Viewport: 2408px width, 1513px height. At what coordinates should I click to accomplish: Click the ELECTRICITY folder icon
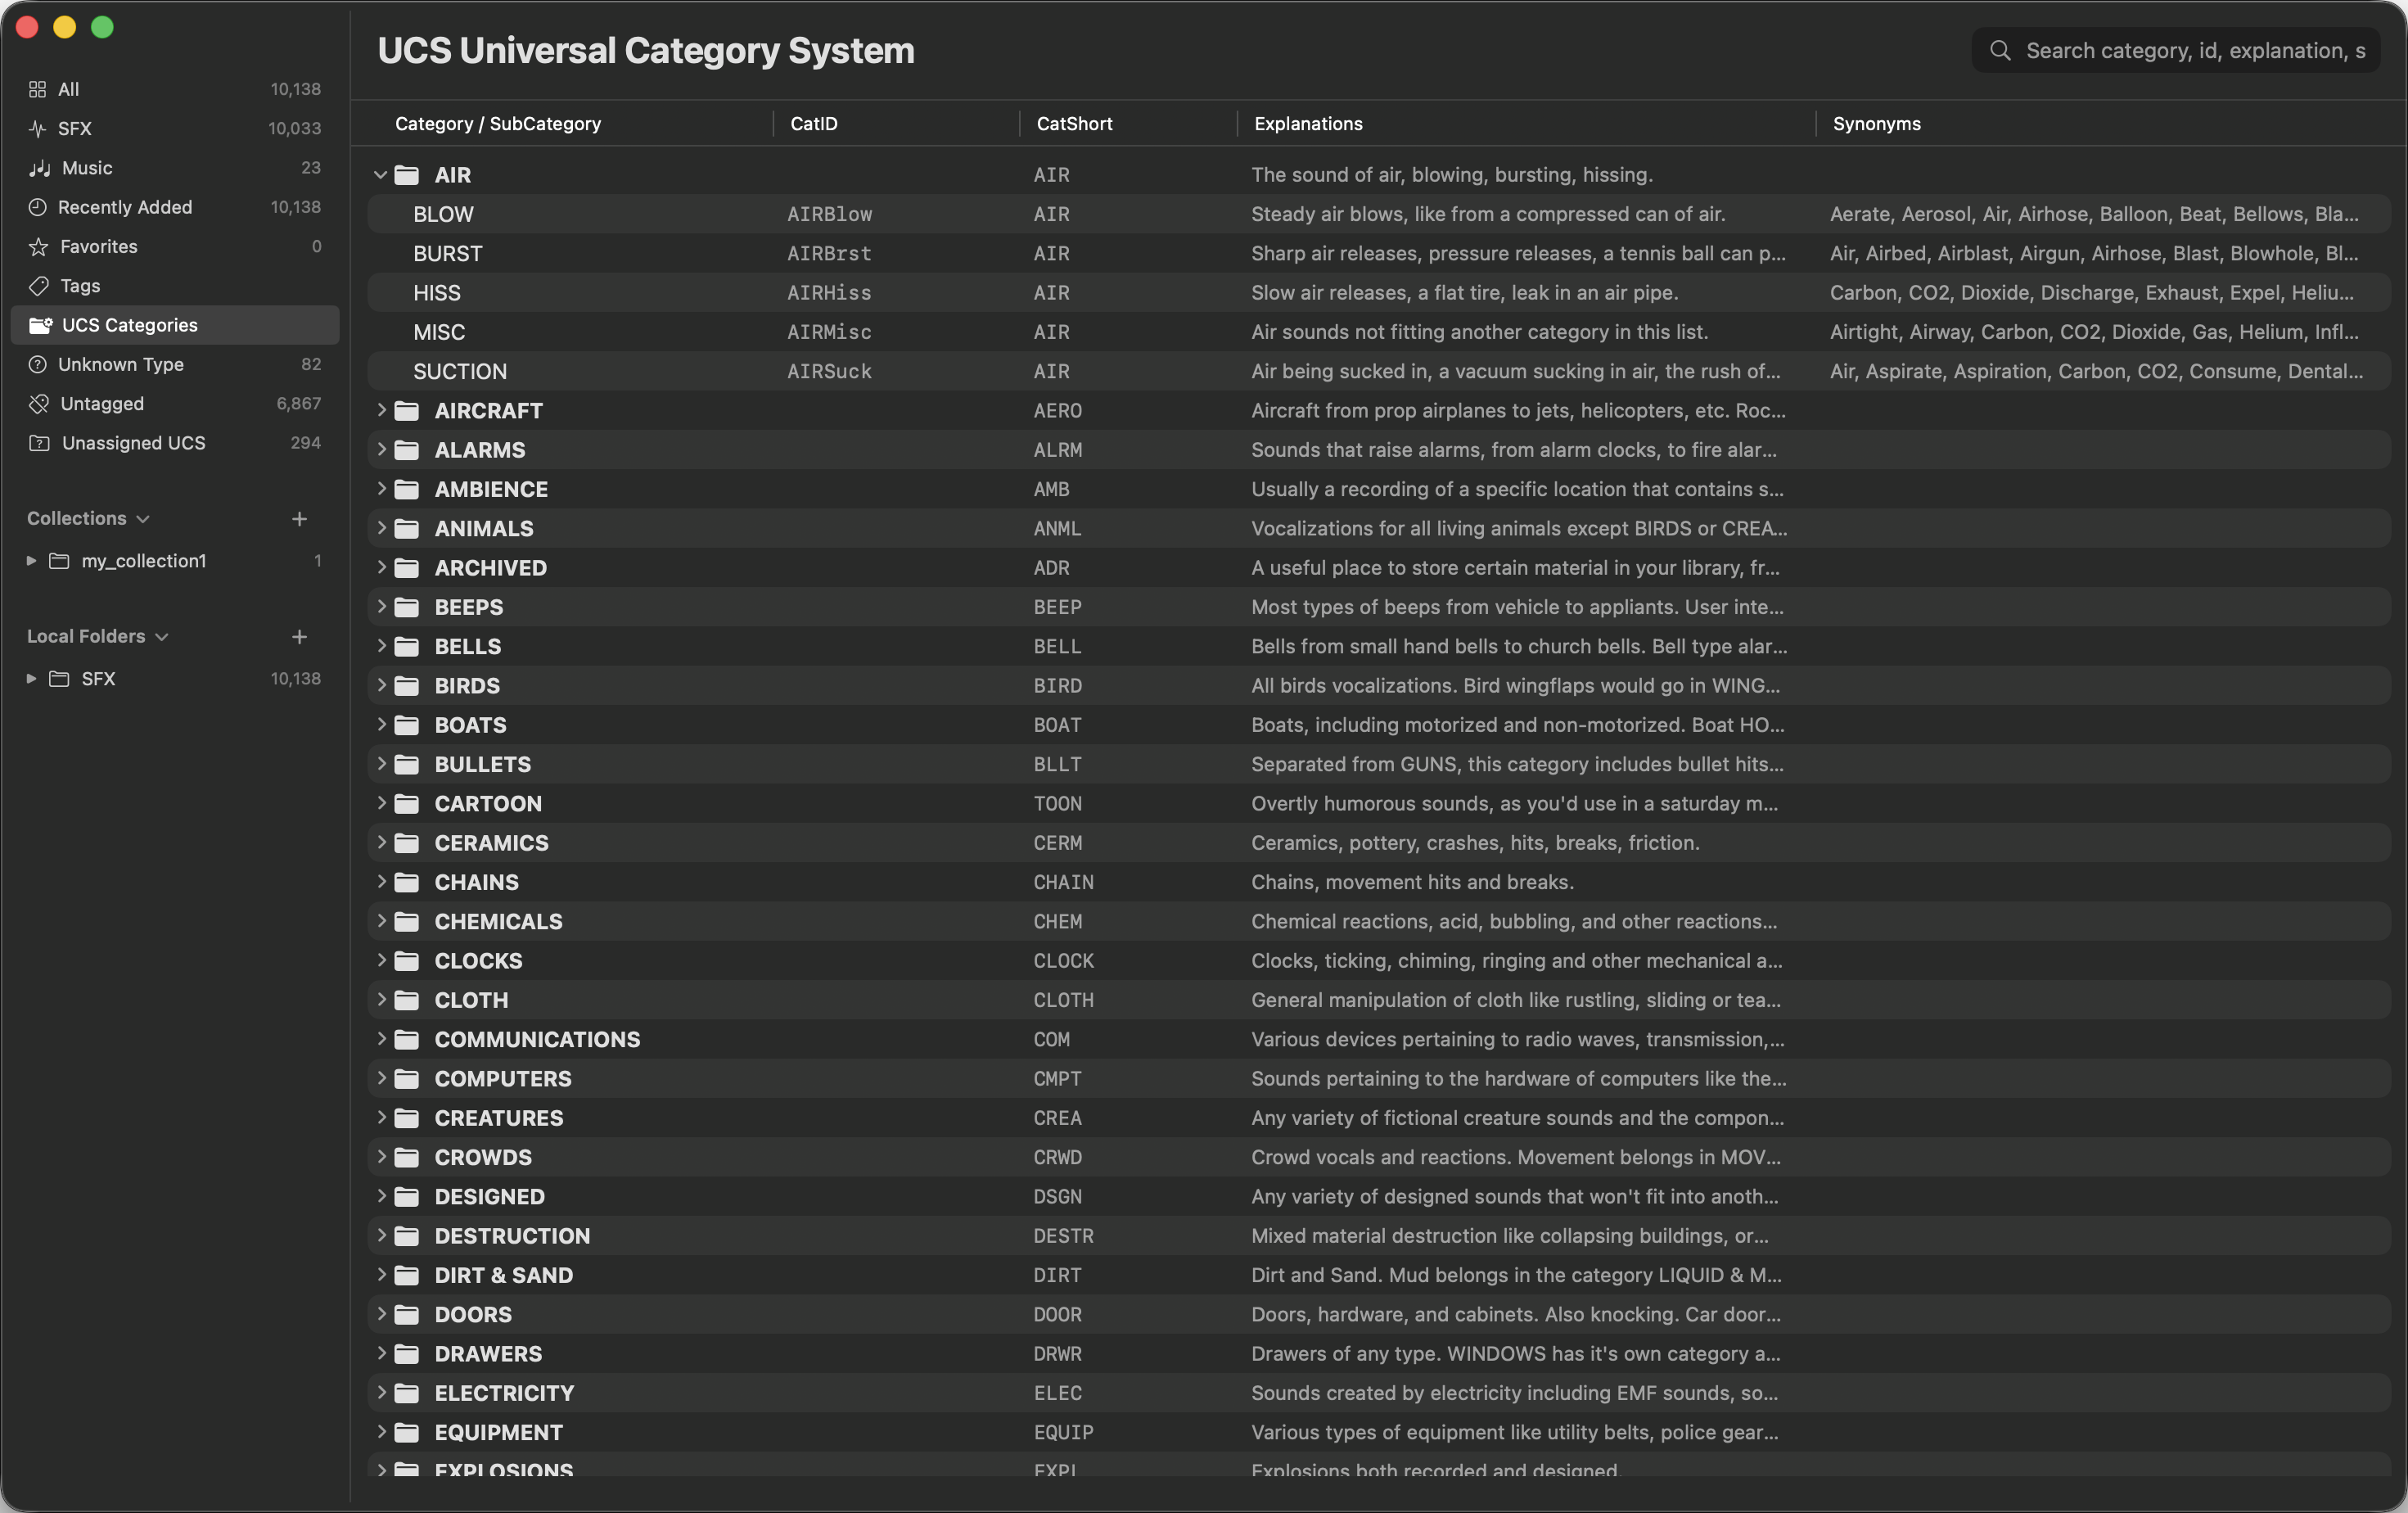(x=407, y=1393)
